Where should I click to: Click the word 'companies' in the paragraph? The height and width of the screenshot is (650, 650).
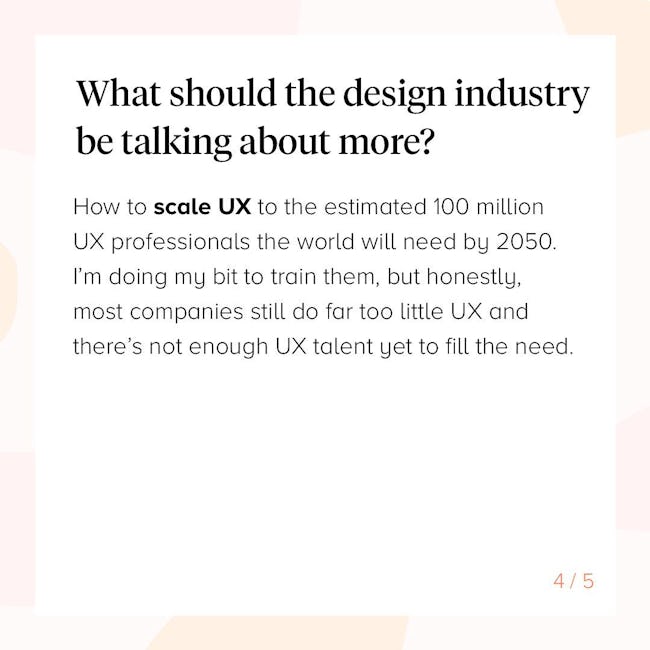pos(186,313)
